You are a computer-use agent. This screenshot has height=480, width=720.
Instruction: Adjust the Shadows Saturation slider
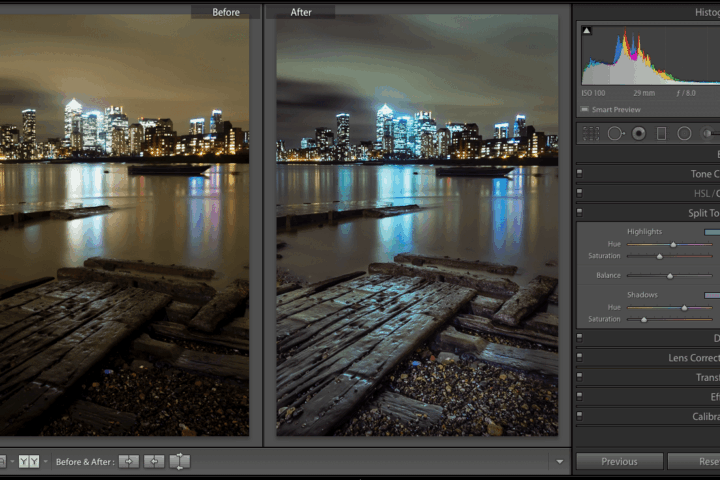[x=644, y=319]
